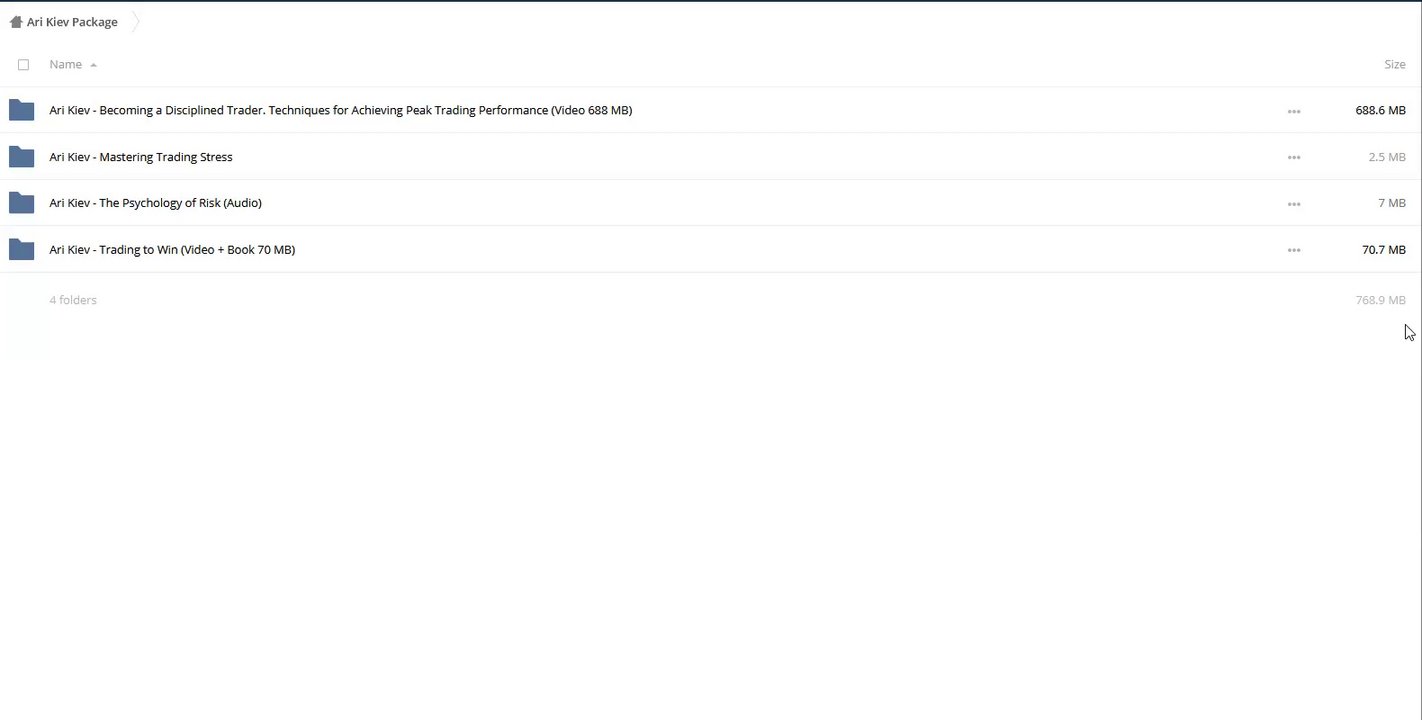Screen dimensions: 1422x720
Task: Click the 7 MB size value
Action: [1392, 203]
